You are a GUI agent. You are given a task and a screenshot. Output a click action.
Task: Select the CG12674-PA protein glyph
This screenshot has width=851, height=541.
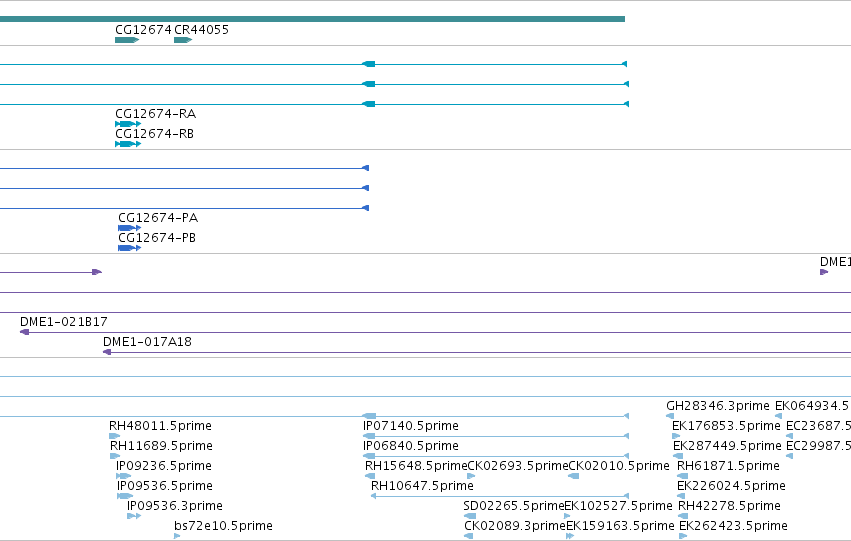[x=130, y=228]
